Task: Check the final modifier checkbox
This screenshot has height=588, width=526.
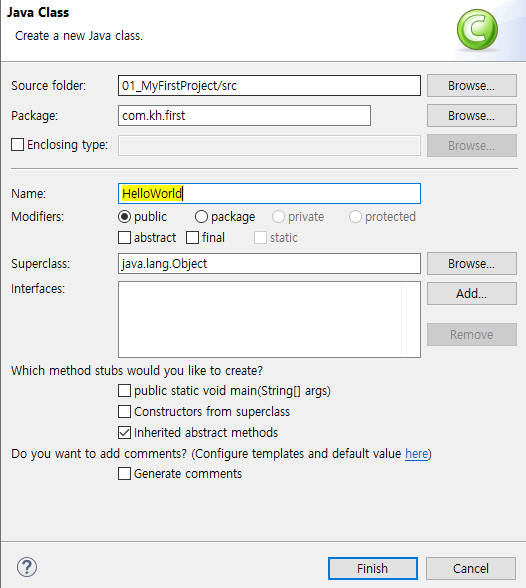Action: pyautogui.click(x=192, y=237)
